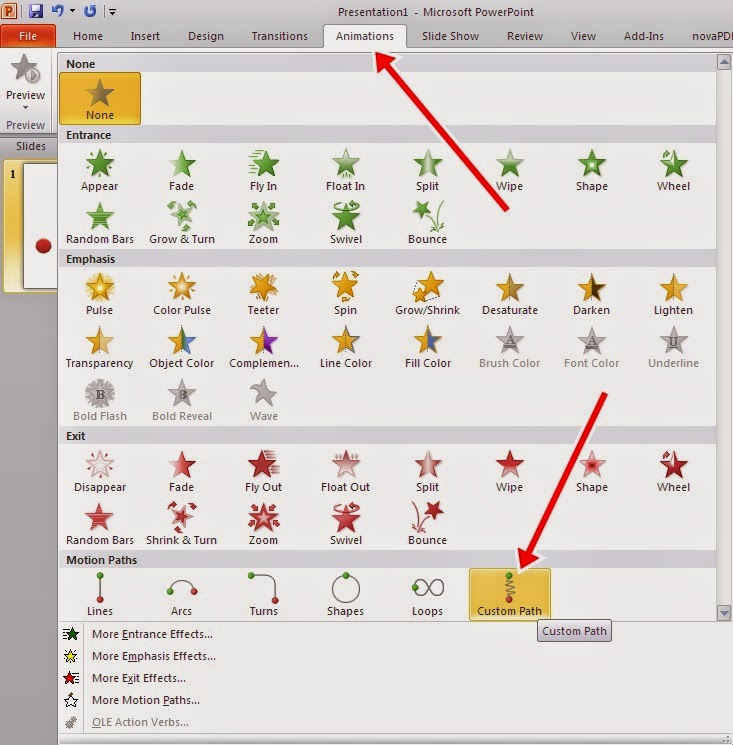
Task: Switch to the View tab
Action: pos(583,36)
